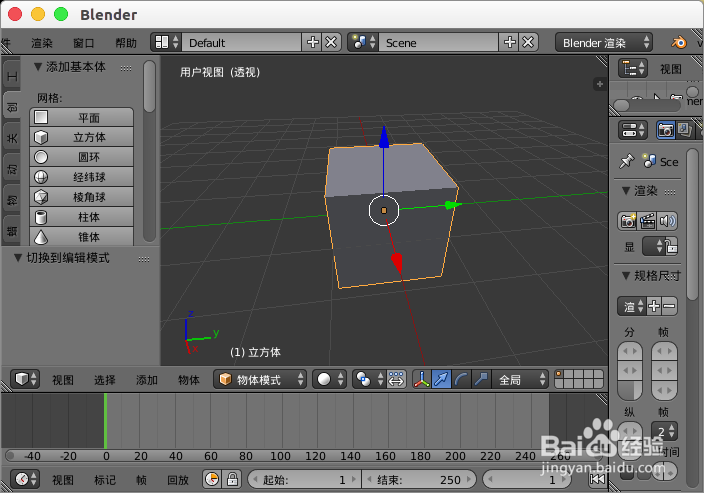Add a Cylinder mesh (柱体)
The image size is (704, 493).
click(82, 217)
